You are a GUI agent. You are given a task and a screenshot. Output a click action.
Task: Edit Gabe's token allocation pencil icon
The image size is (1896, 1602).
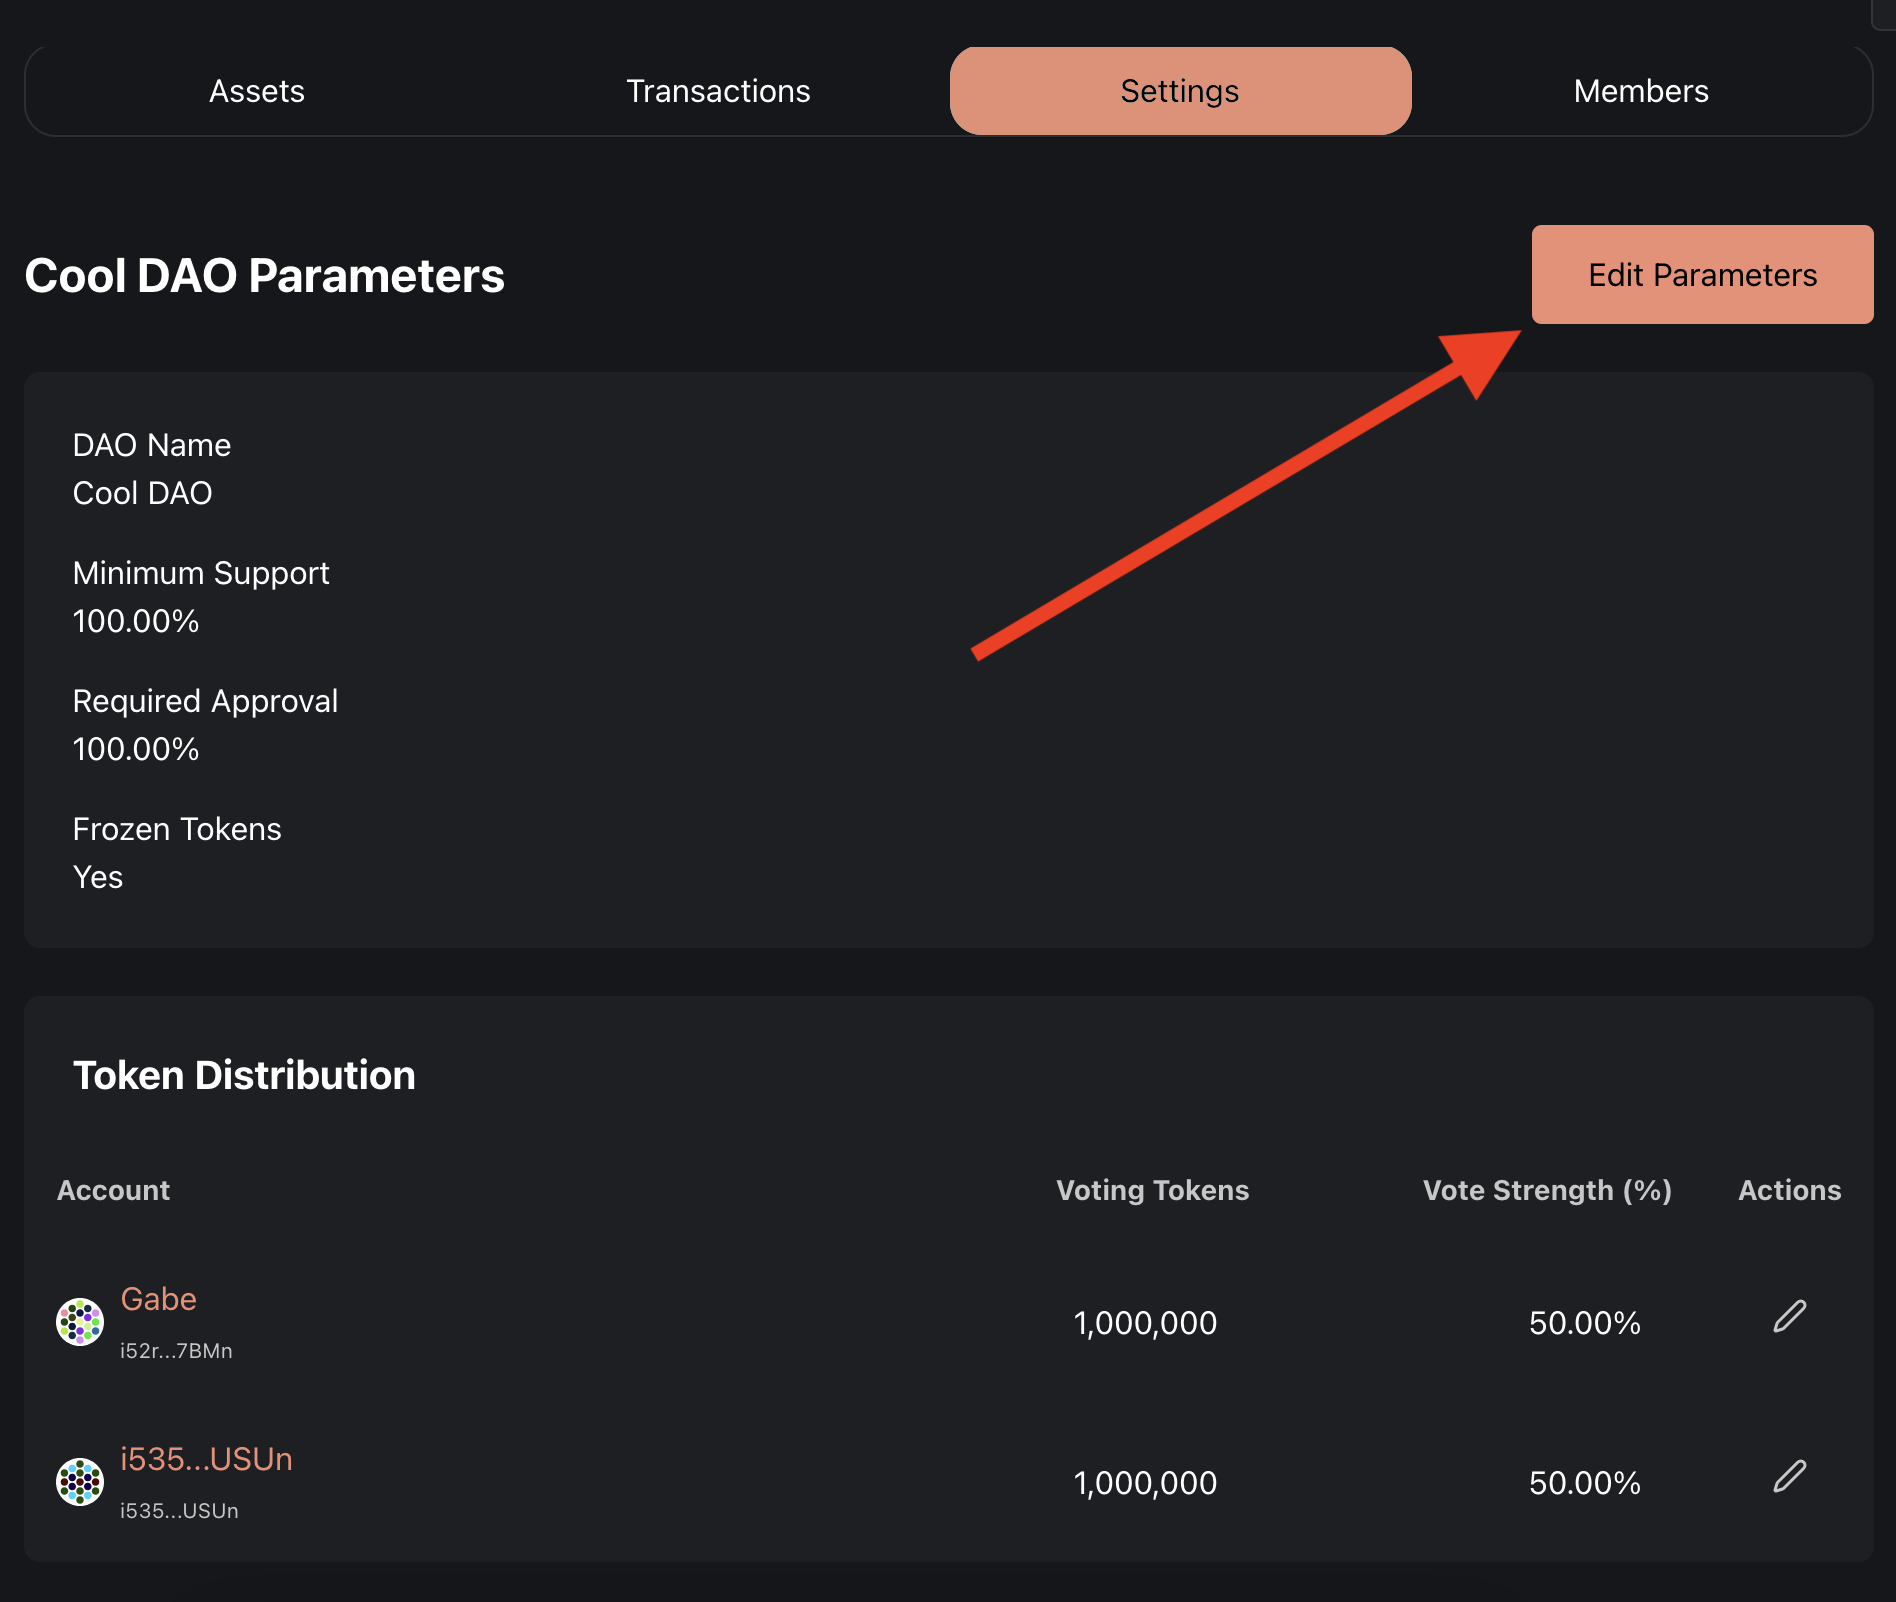click(x=1789, y=1316)
